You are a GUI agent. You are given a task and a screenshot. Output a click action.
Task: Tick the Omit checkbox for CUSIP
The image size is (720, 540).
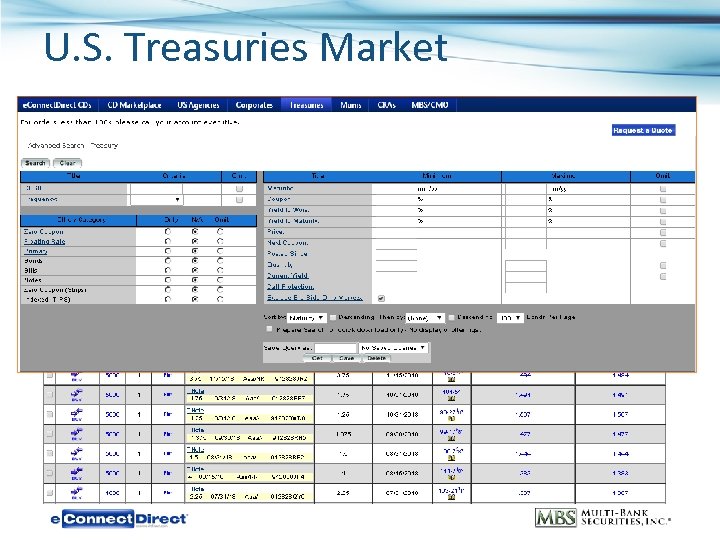tap(239, 189)
